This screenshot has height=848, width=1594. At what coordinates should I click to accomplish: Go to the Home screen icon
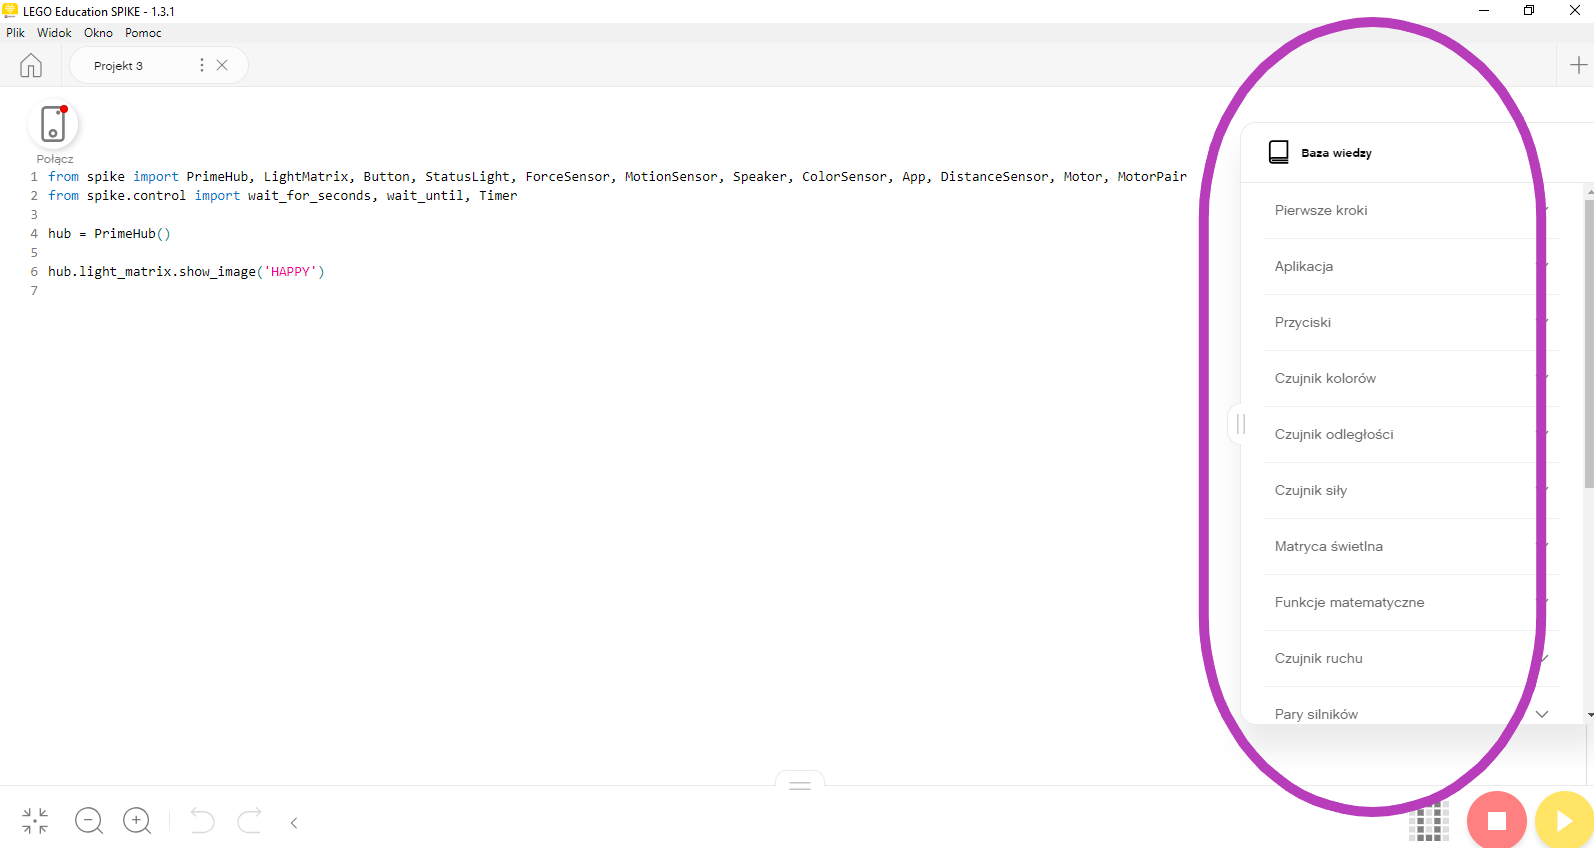point(31,66)
